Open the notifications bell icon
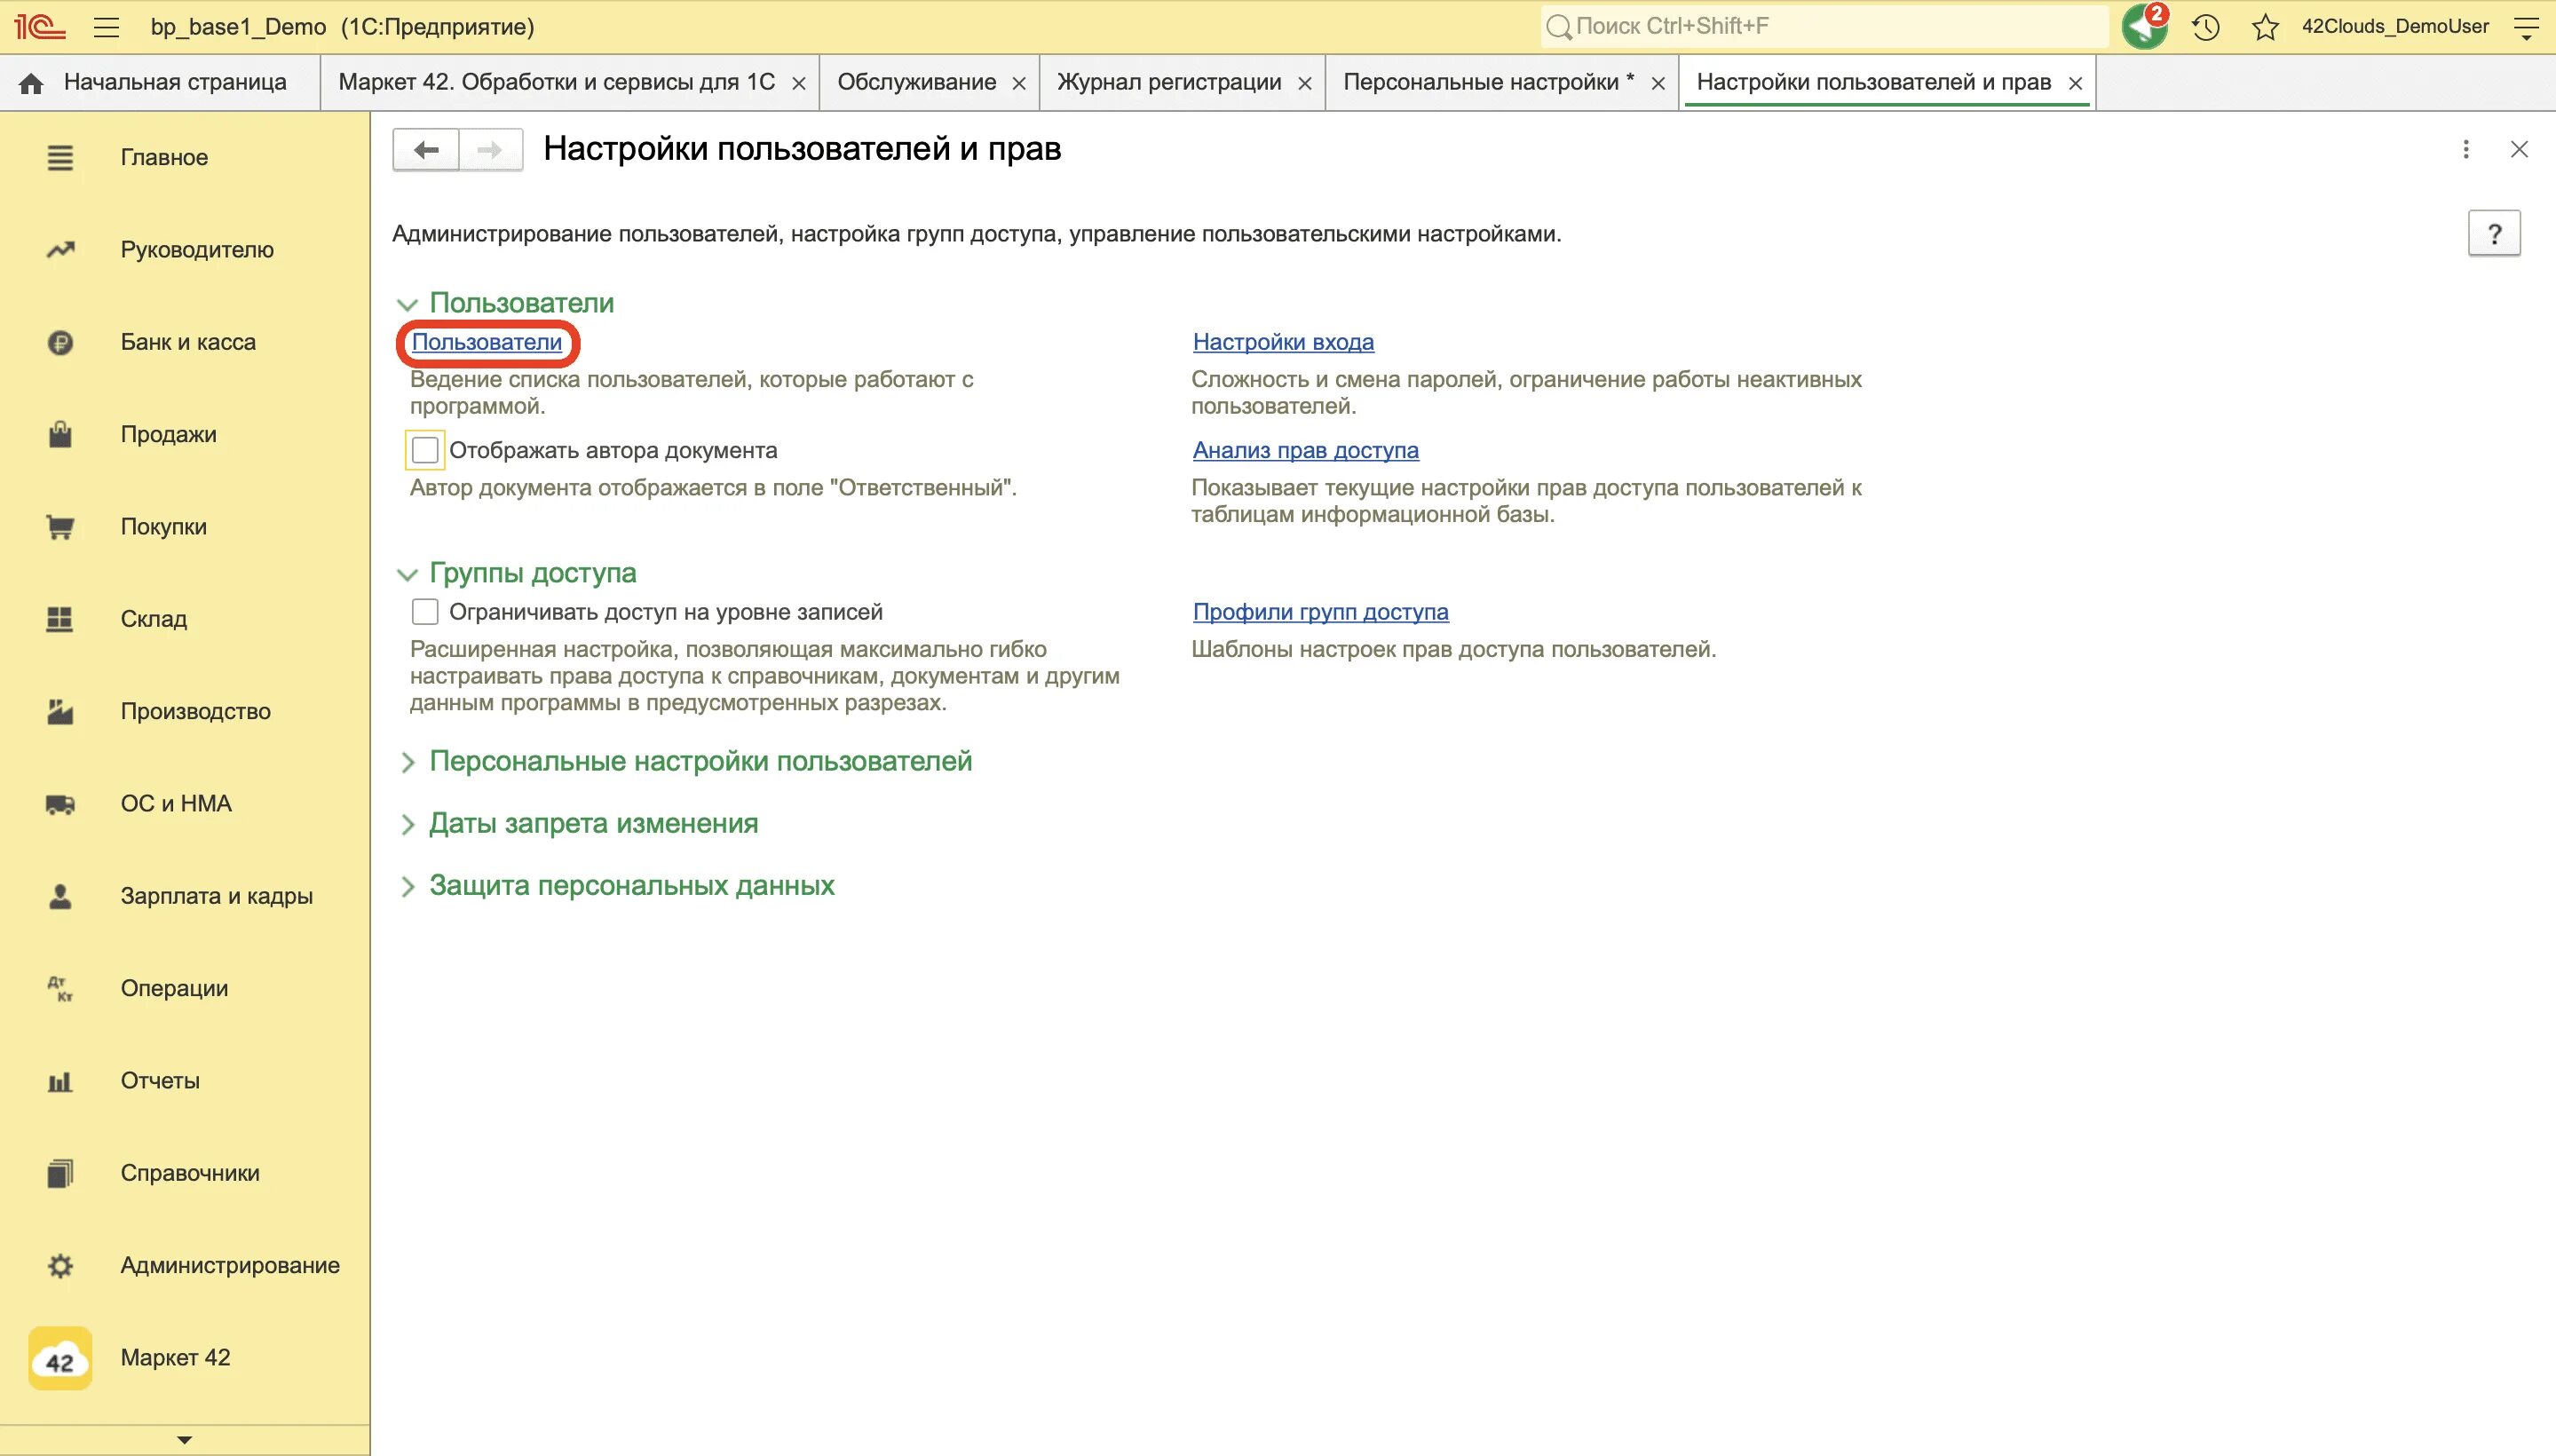The image size is (2556, 1456). tap(2143, 27)
